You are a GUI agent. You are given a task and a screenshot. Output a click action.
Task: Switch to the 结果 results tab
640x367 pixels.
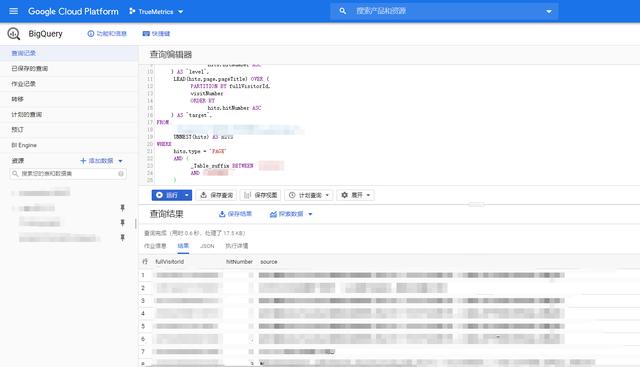[x=183, y=246]
